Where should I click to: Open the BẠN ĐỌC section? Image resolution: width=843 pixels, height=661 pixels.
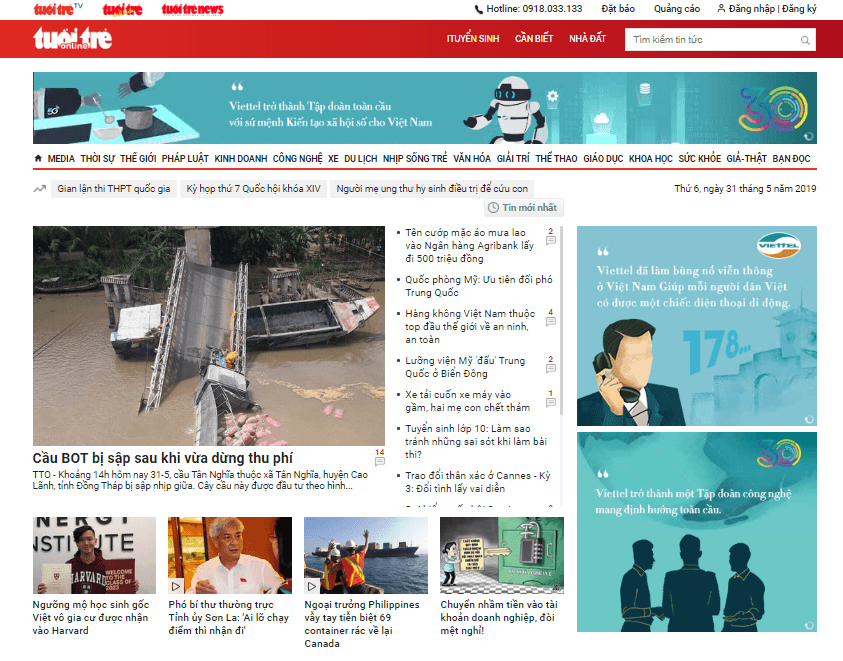coord(791,159)
